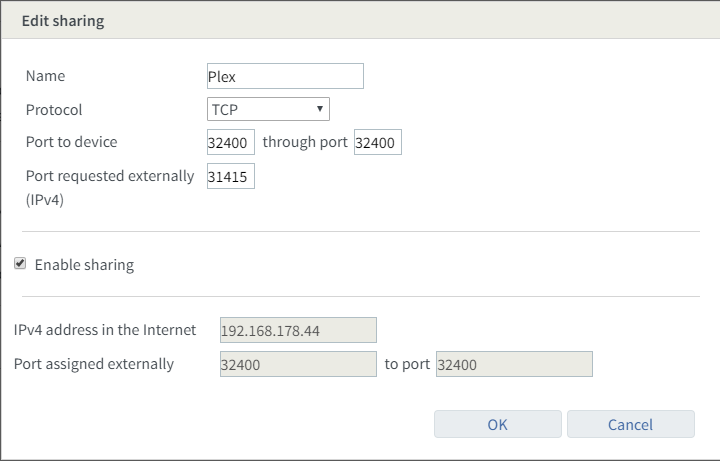Click the IPv4 address in the Internet label
The image size is (720, 461).
coord(104,330)
